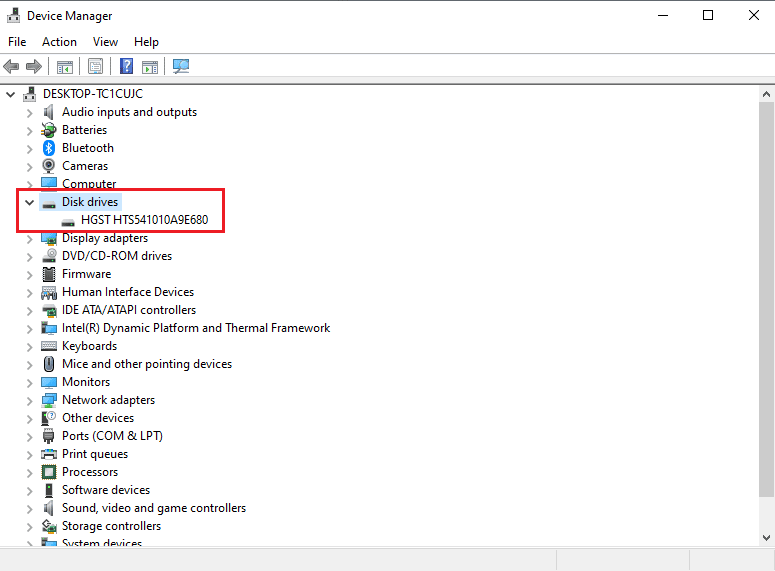Open the Help menu
Viewport: 775px width, 571px height.
[146, 42]
